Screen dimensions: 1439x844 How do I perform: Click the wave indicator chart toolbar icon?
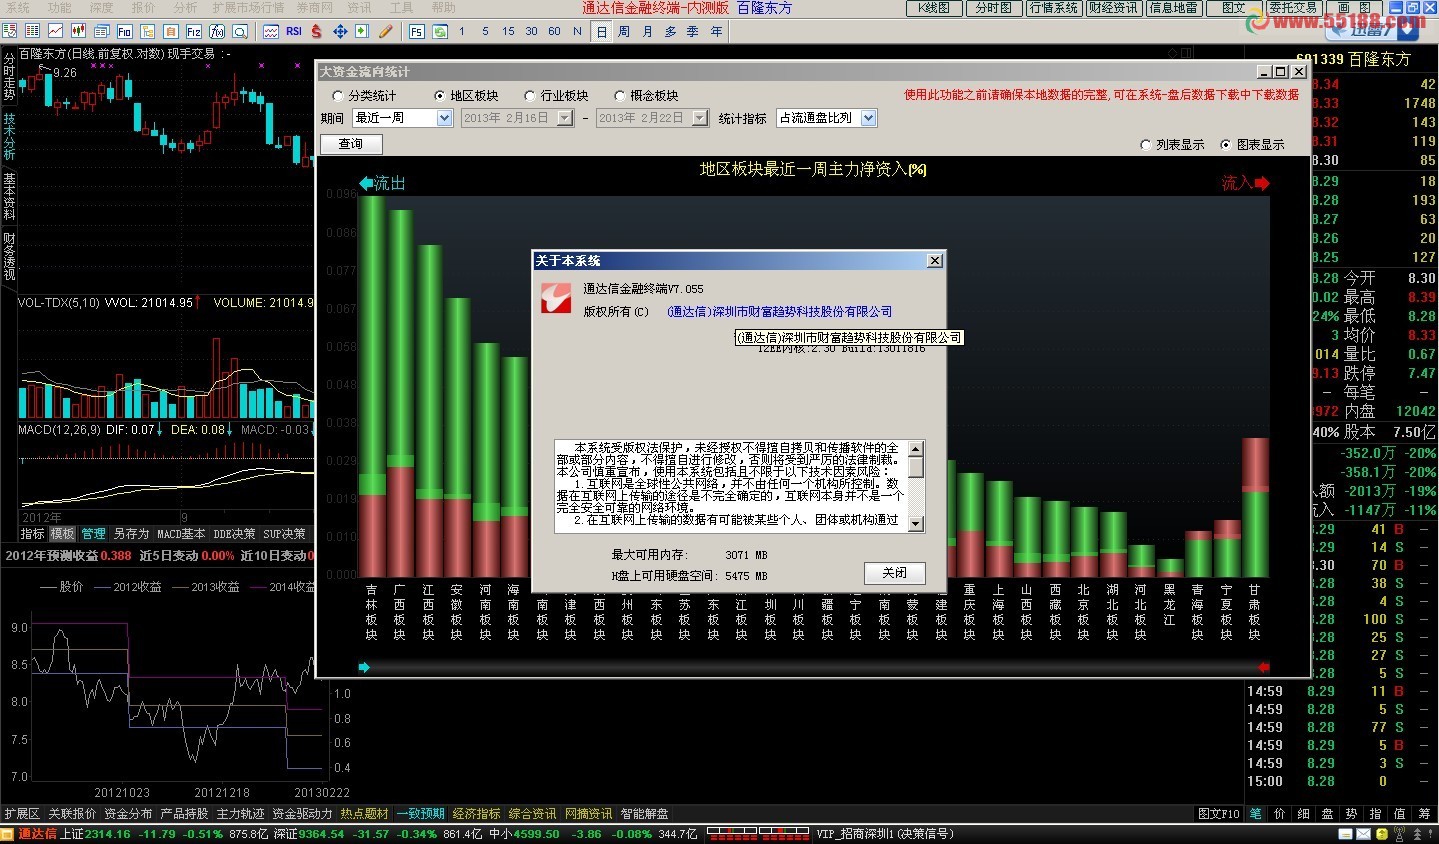(271, 31)
